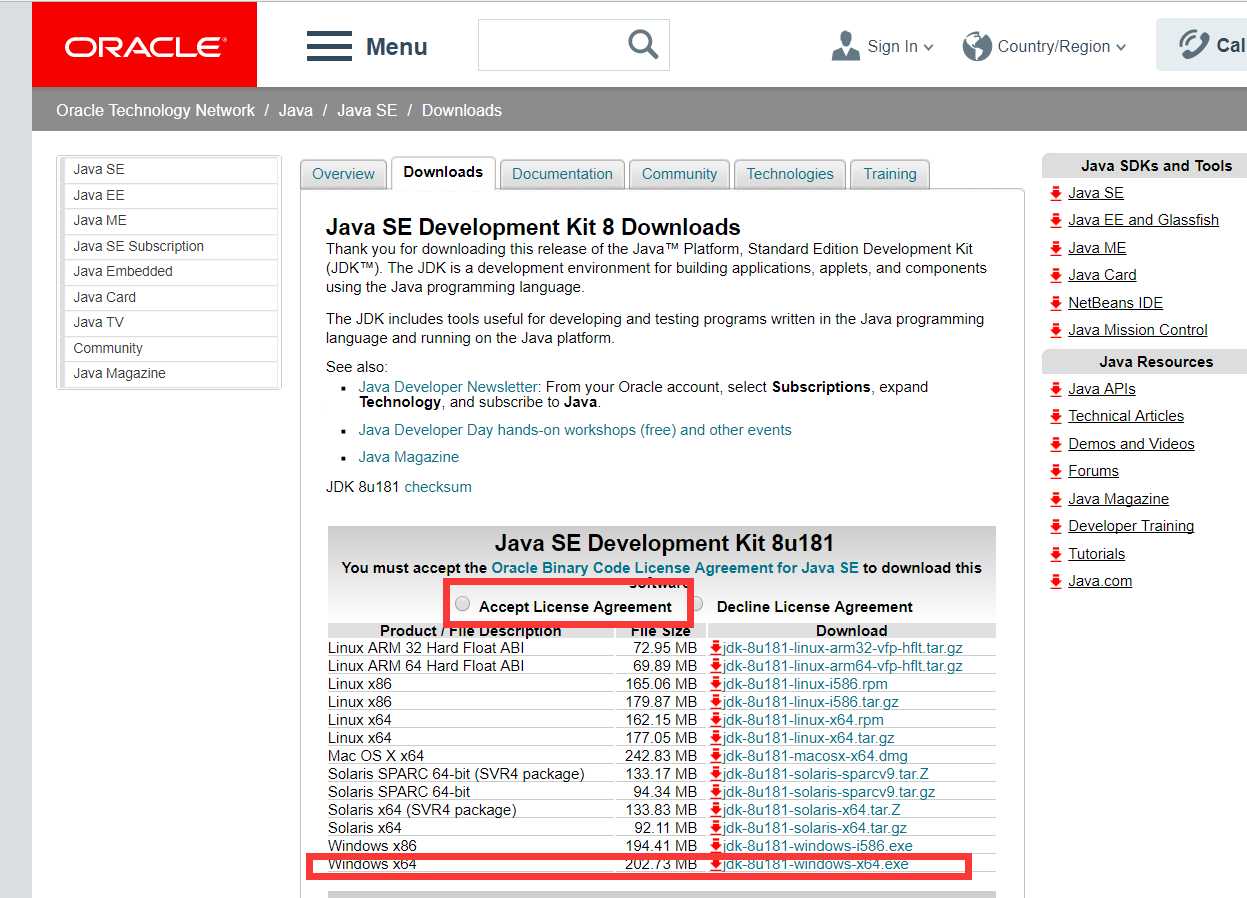This screenshot has height=898, width=1247.
Task: Click red arrow icon for linux-arm32-vfp-hflt.tar.gz
Action: 716,648
